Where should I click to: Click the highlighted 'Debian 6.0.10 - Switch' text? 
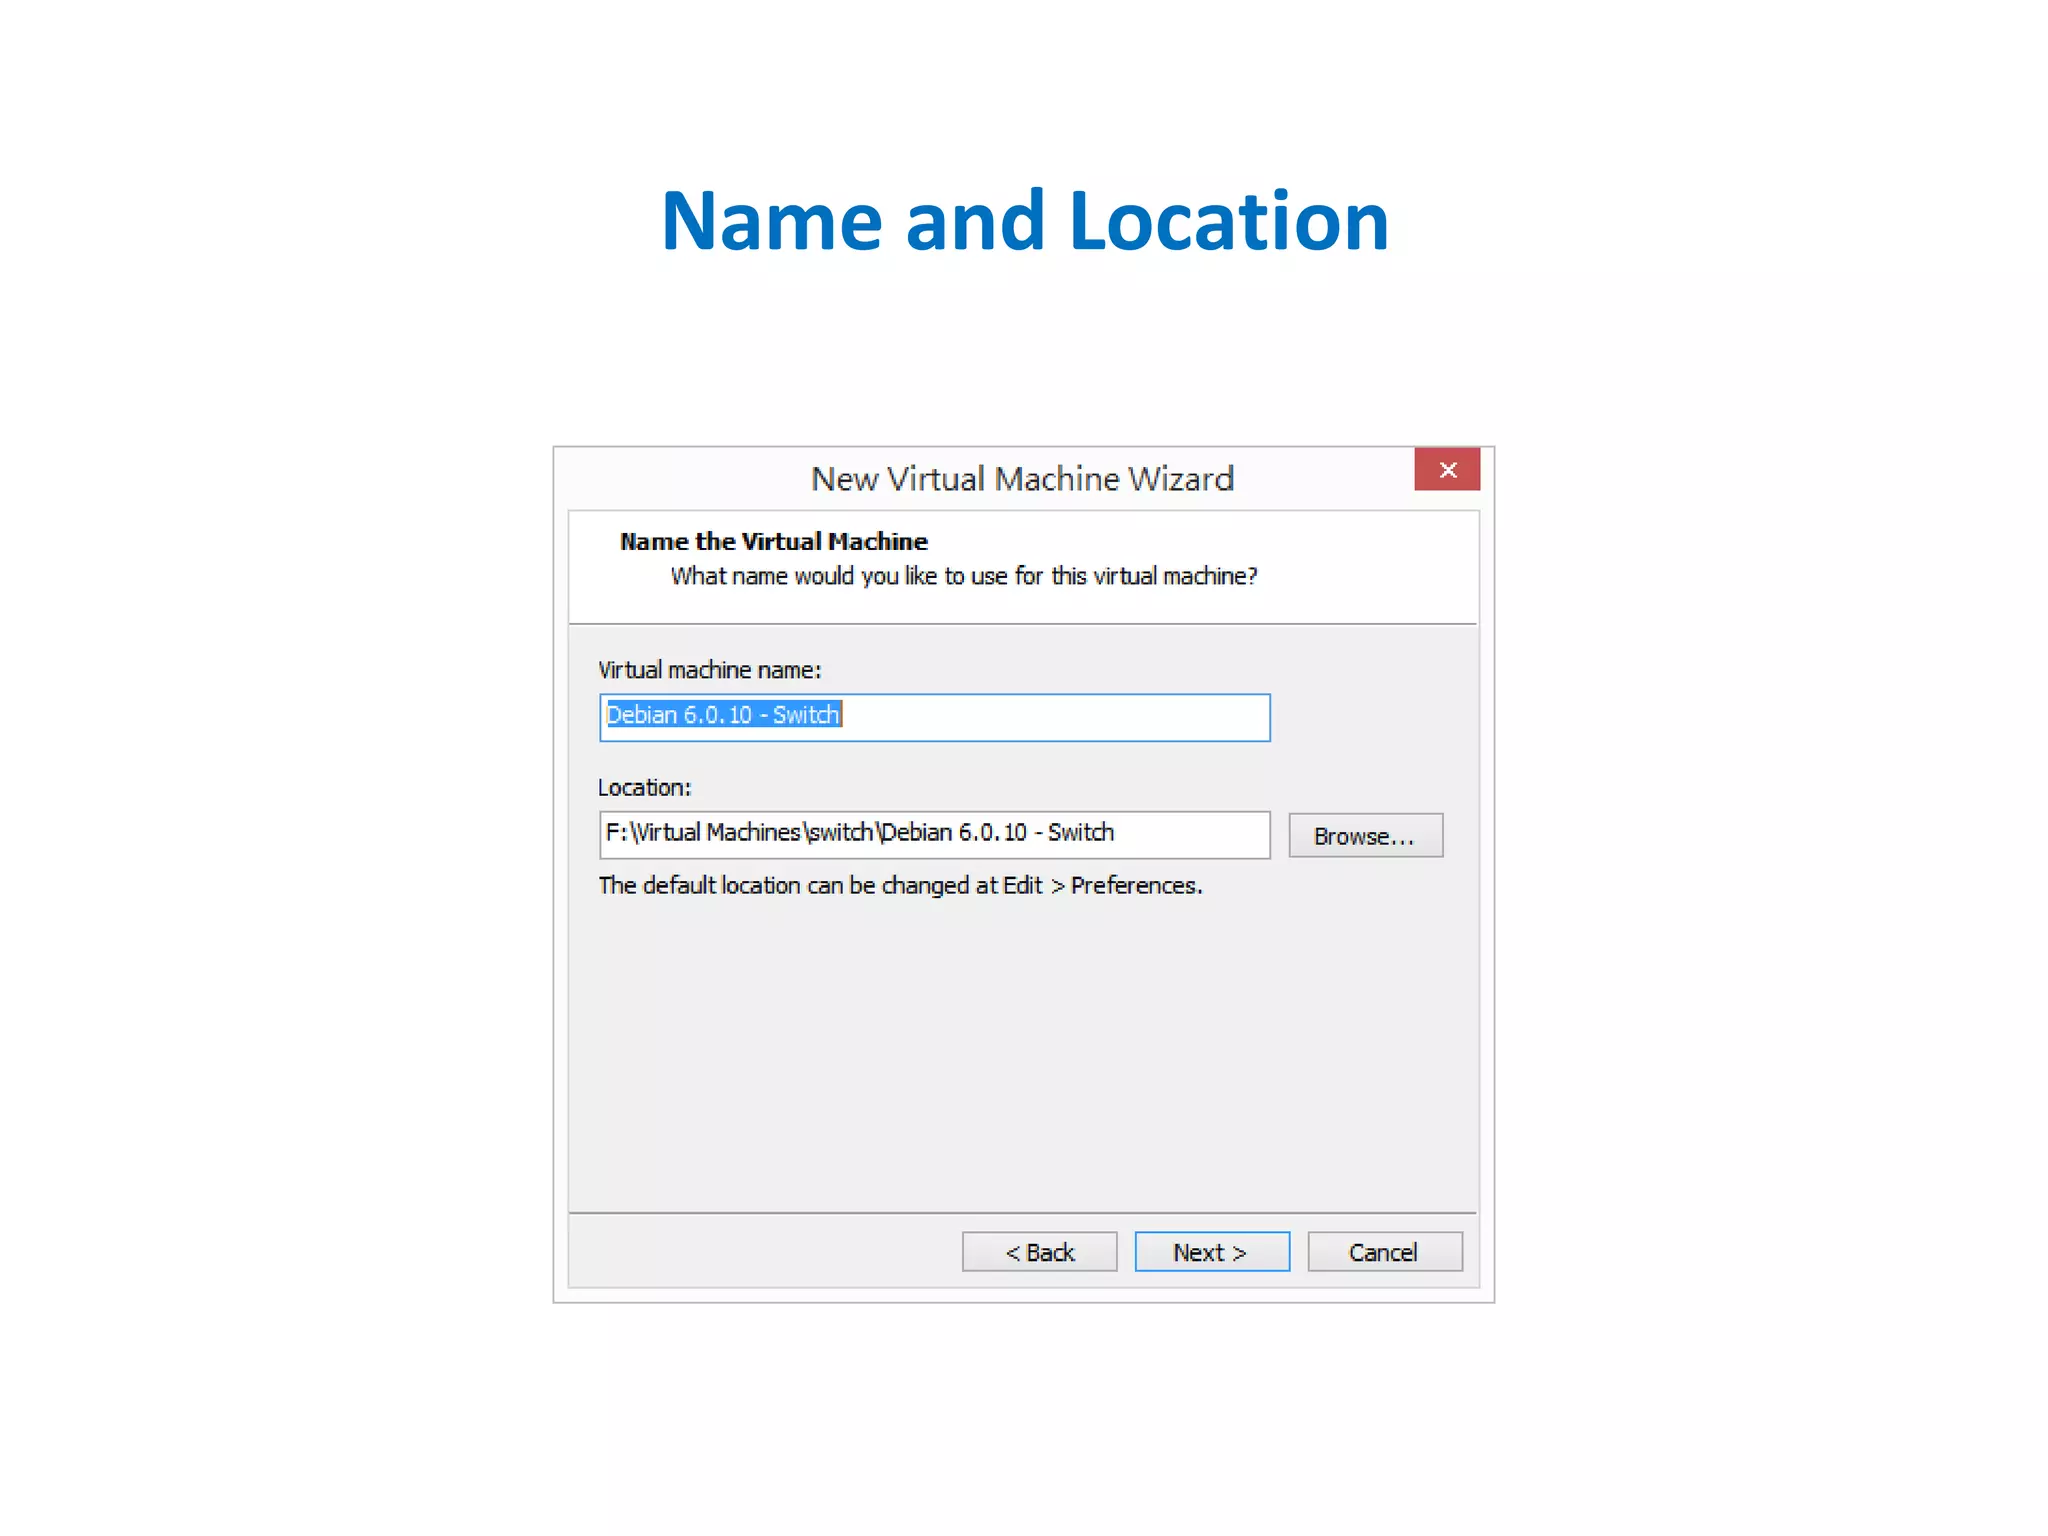(x=723, y=715)
